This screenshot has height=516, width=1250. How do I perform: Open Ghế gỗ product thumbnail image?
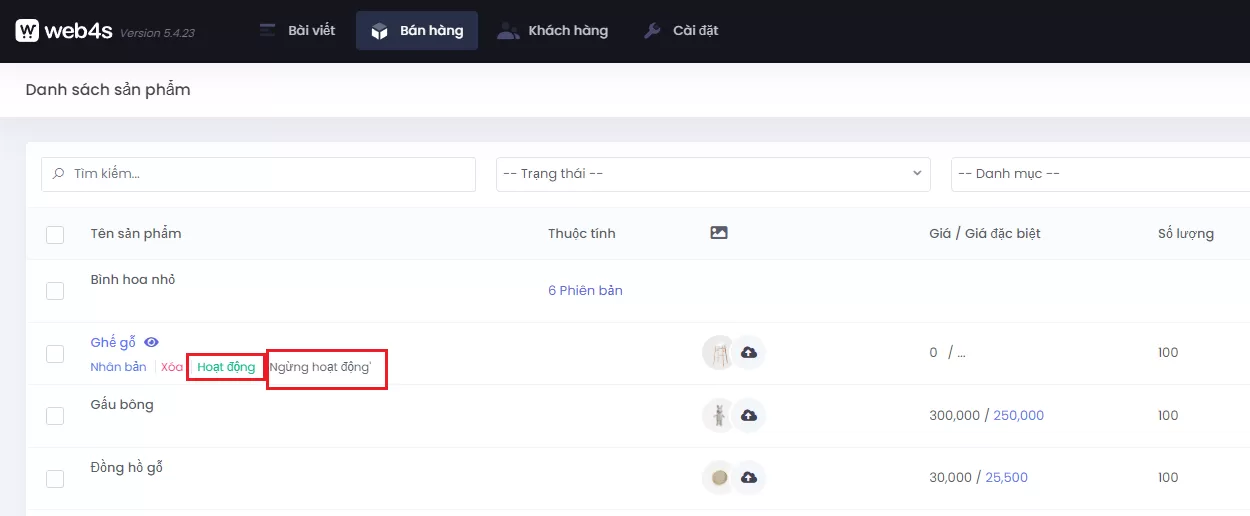718,353
